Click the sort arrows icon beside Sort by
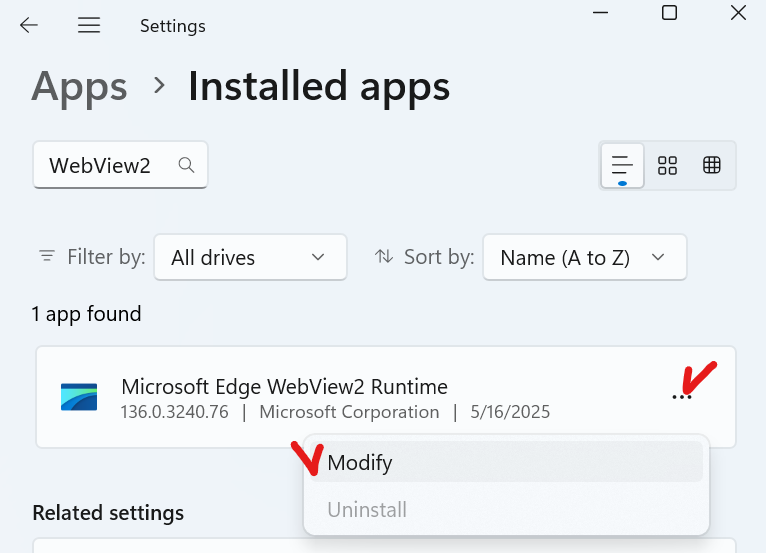This screenshot has width=766, height=553. pos(384,257)
